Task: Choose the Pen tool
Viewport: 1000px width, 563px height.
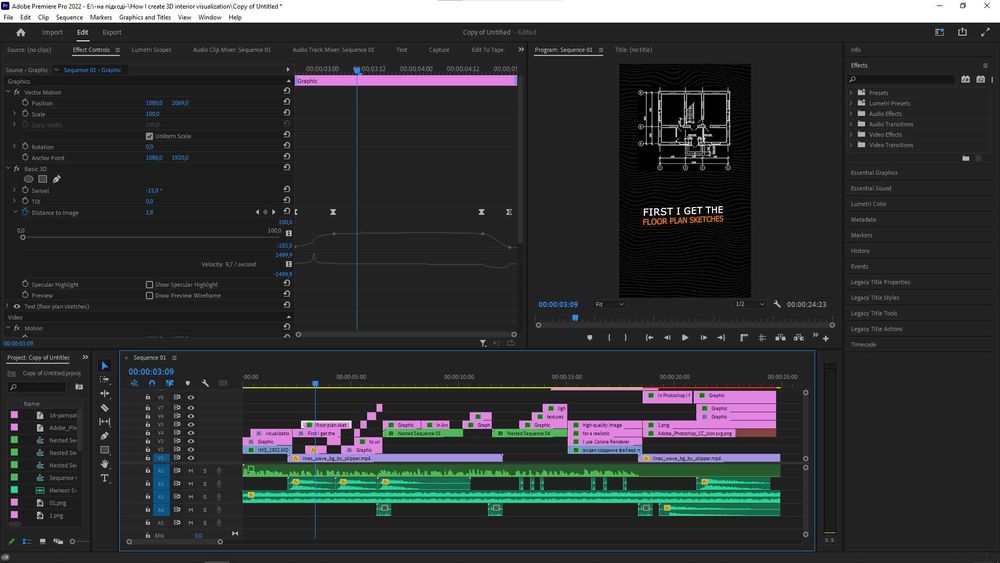Action: pos(105,436)
